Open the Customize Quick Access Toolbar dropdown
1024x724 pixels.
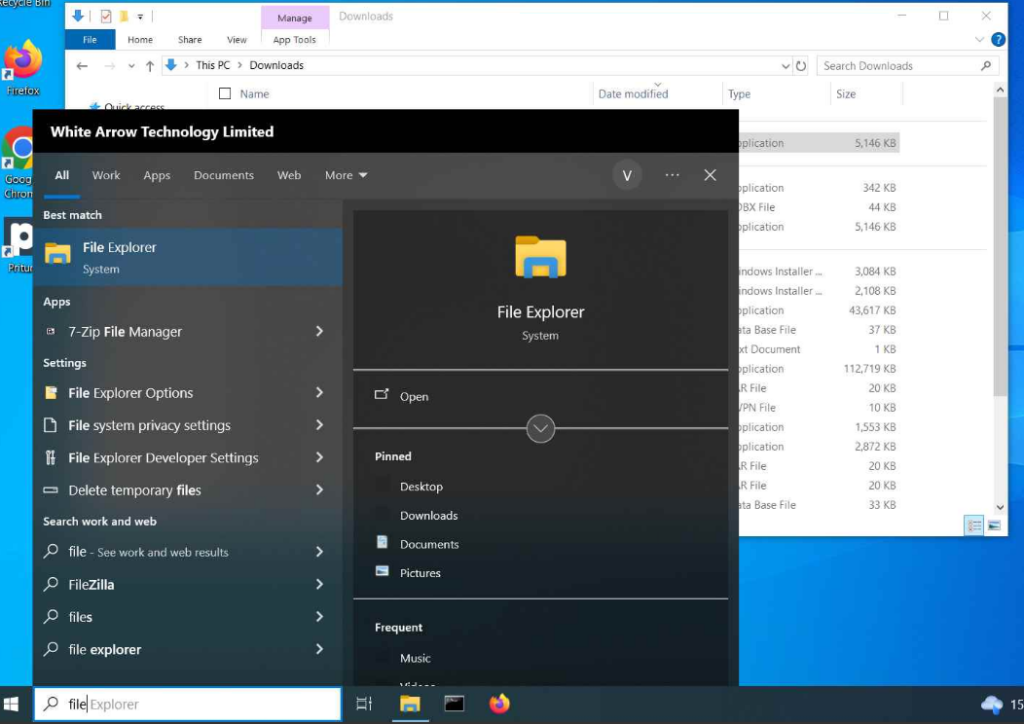point(140,17)
